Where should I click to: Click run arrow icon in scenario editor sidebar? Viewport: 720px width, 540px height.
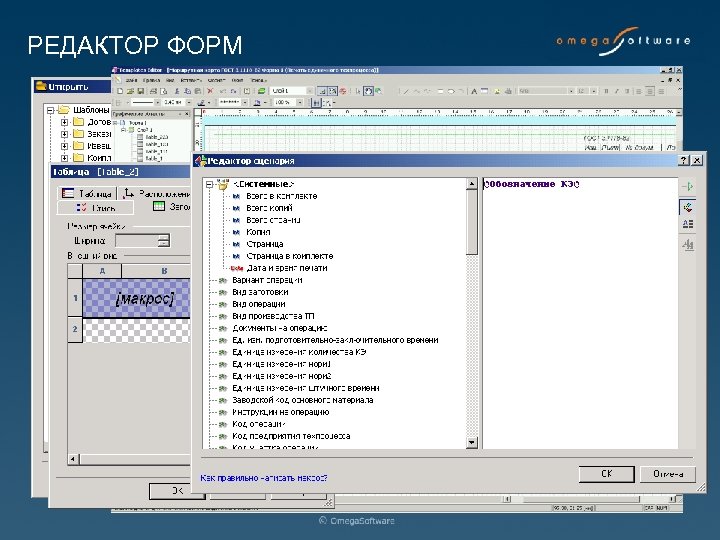click(x=687, y=186)
